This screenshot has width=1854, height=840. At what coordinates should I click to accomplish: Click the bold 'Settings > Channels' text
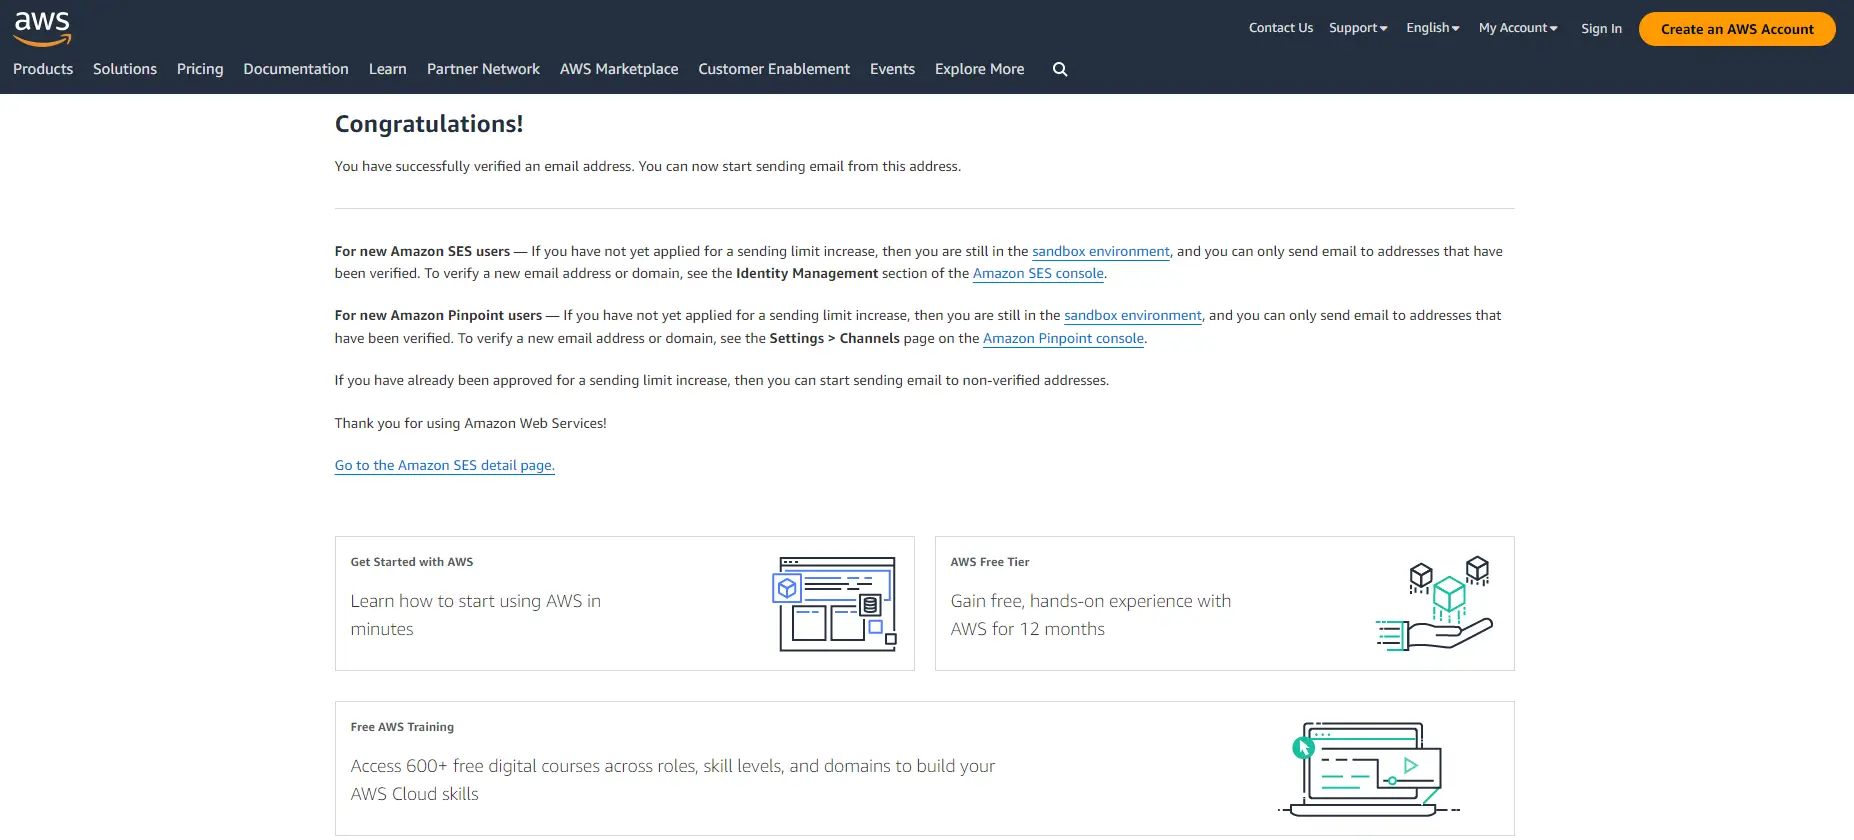834,338
